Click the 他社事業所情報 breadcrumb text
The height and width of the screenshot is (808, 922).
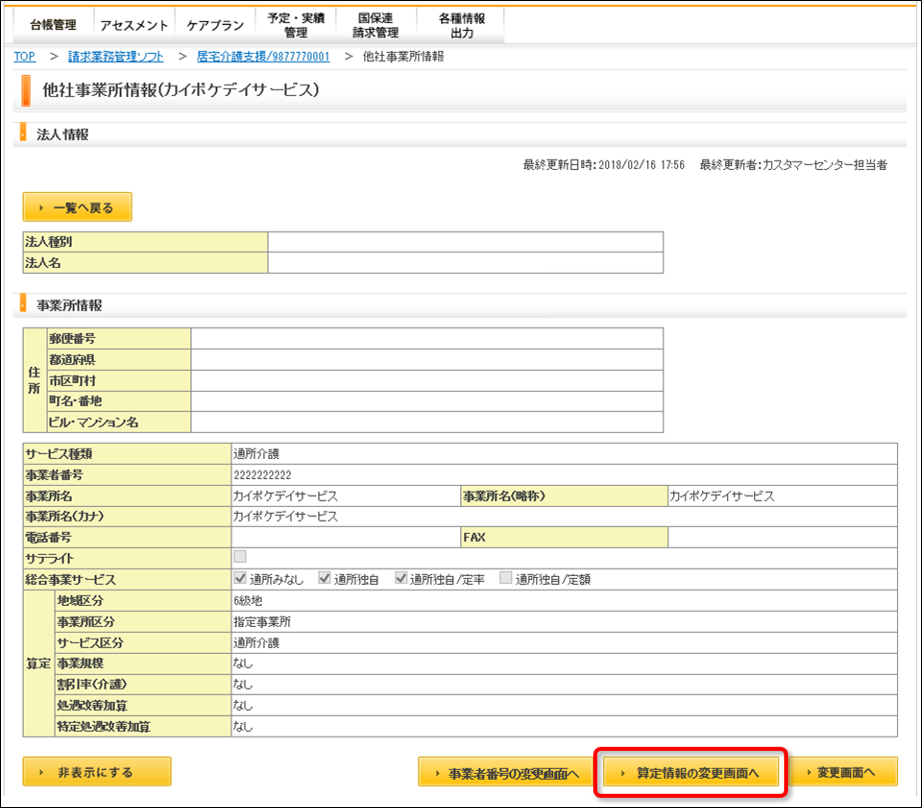[403, 56]
